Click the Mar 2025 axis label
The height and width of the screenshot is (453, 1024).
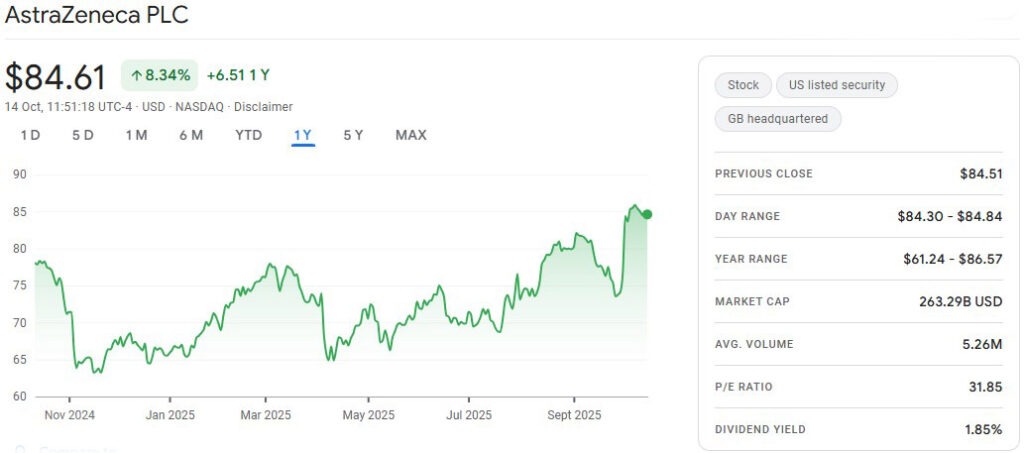(x=266, y=415)
